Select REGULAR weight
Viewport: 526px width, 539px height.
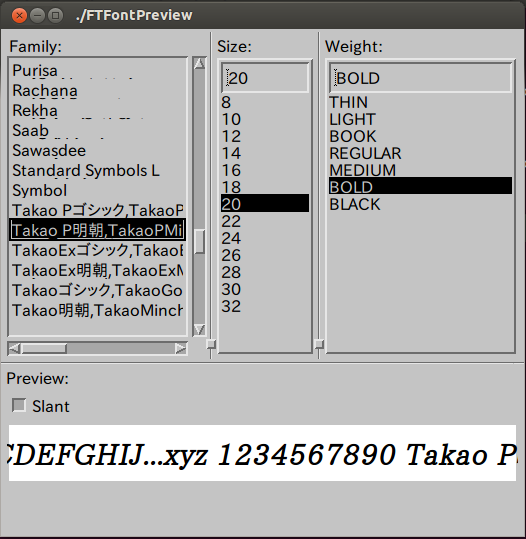[420, 153]
